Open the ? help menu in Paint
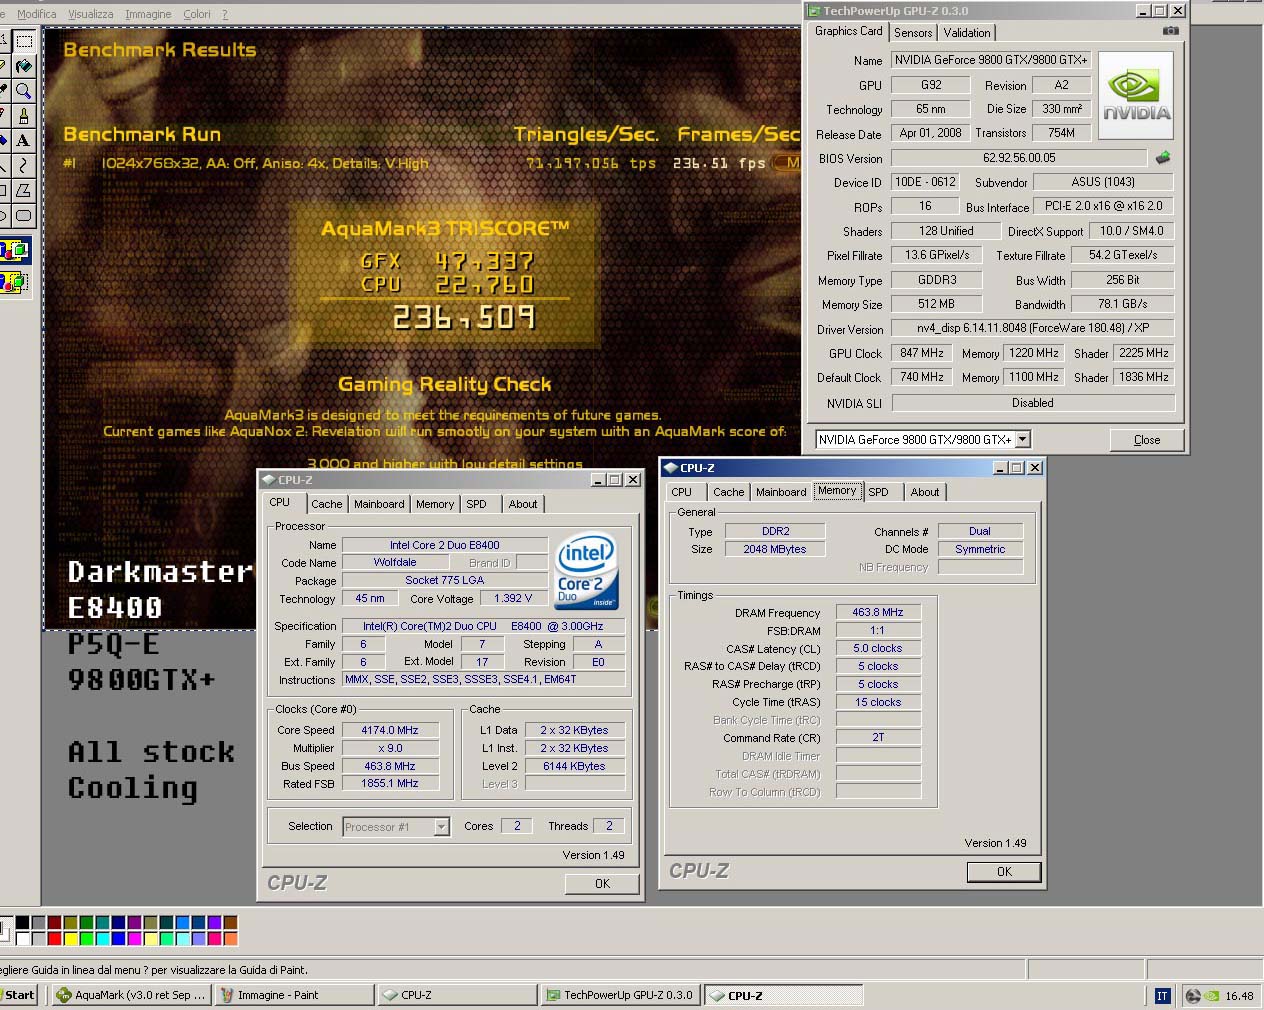 tap(224, 14)
